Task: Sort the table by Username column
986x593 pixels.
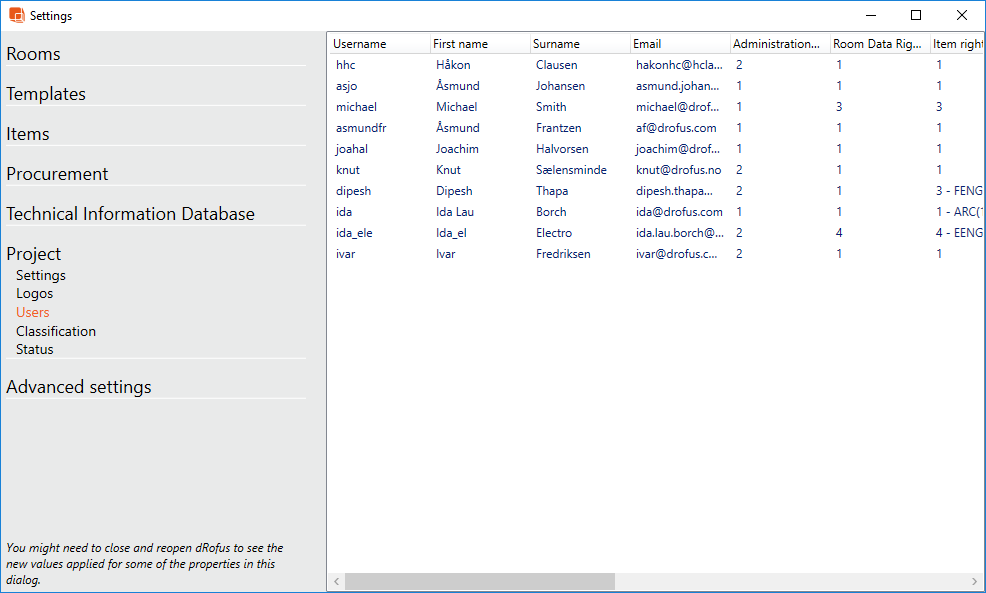Action: click(360, 44)
